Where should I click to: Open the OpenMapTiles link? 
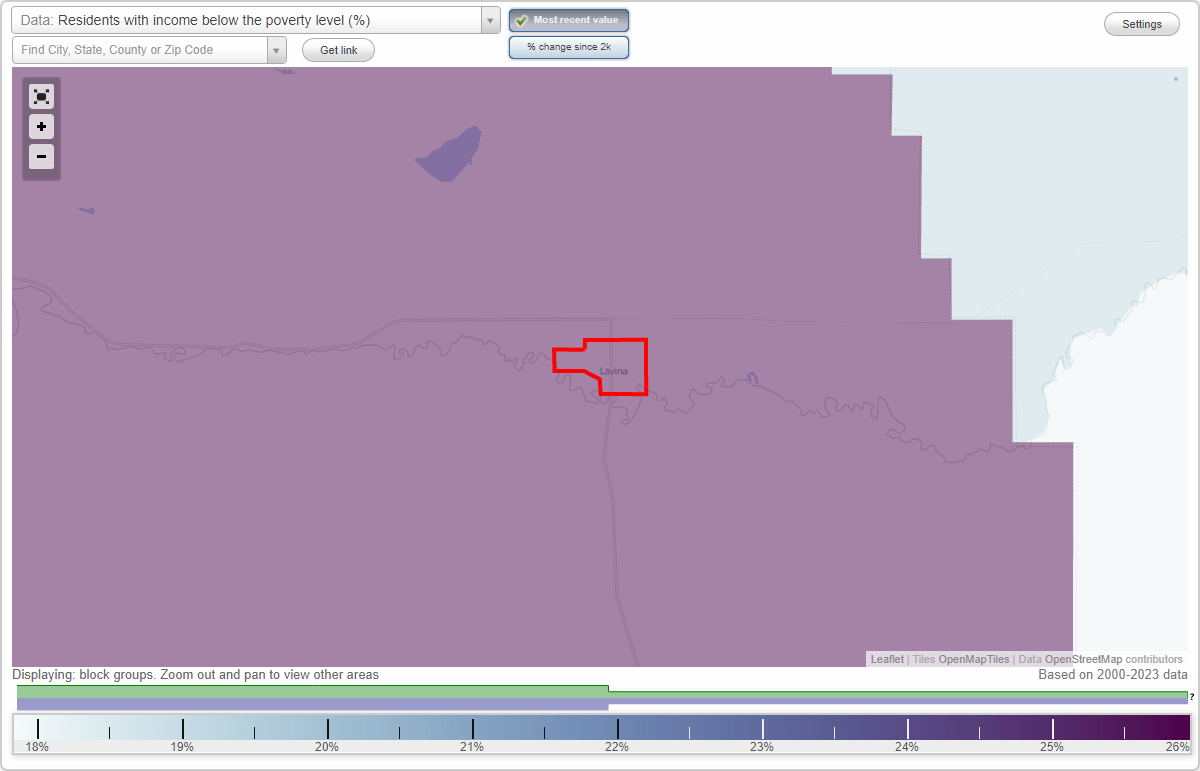point(973,659)
